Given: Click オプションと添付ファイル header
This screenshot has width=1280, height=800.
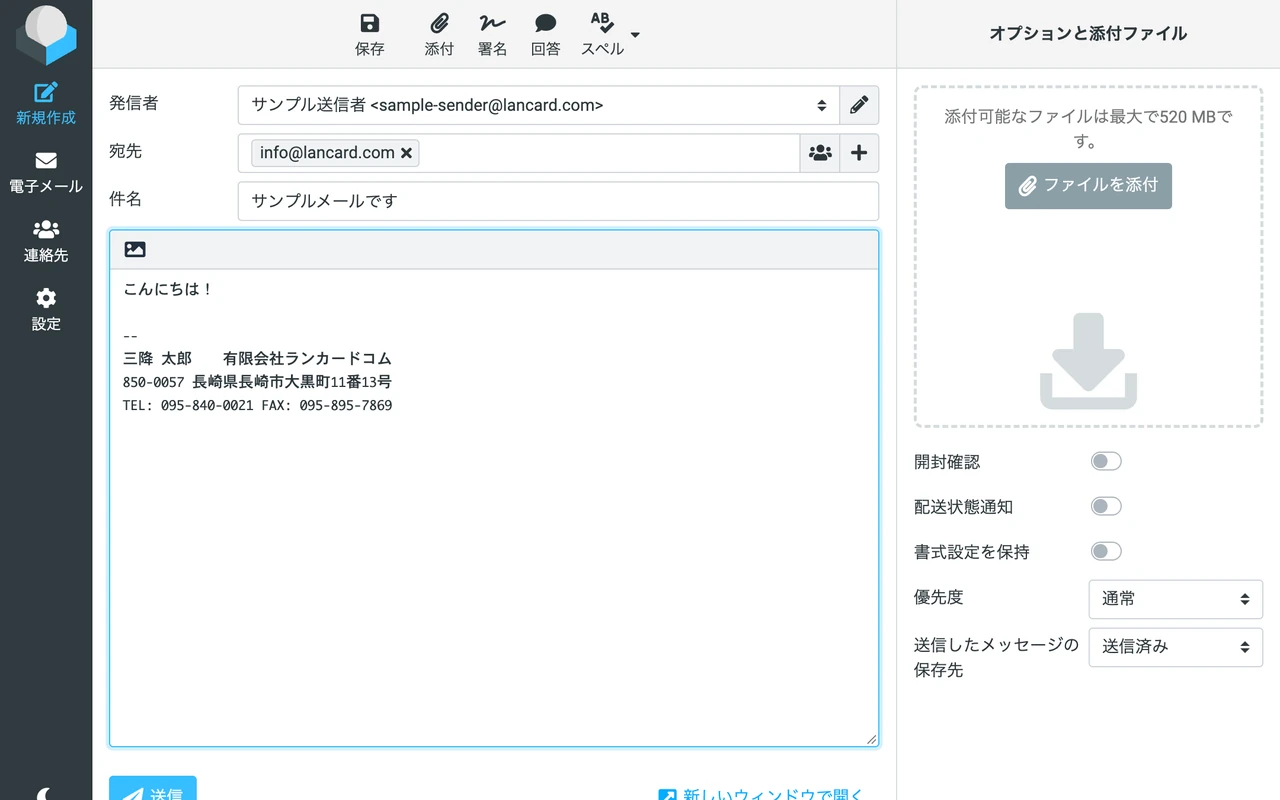Looking at the screenshot, I should tap(1088, 34).
